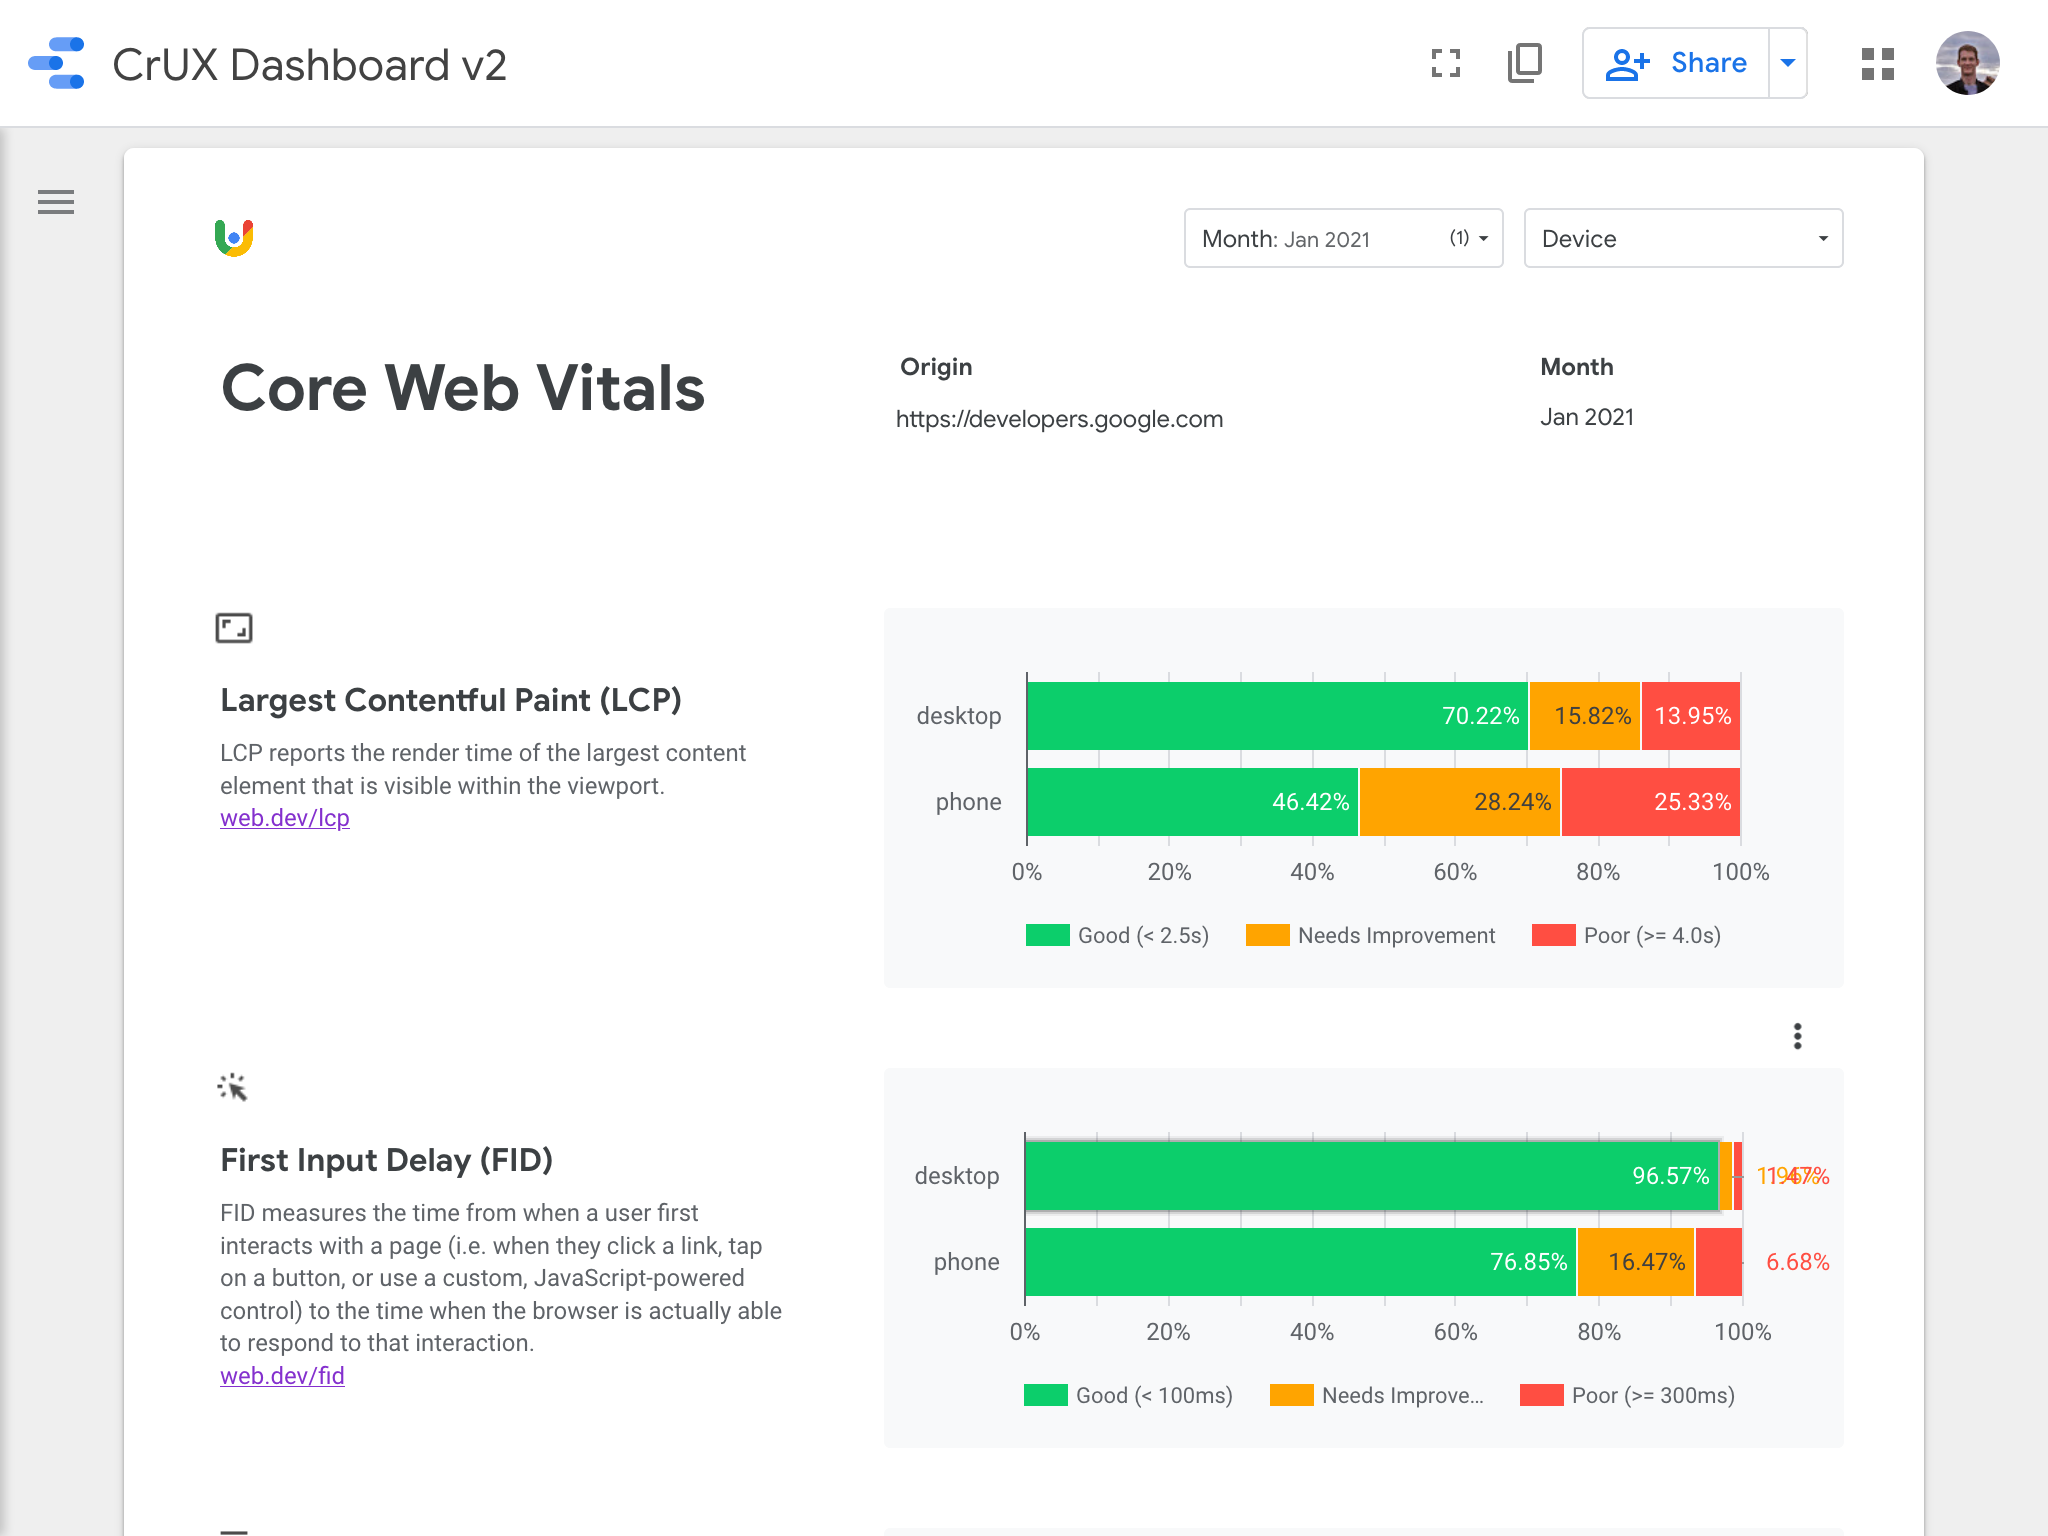Viewport: 2048px width, 1536px height.
Task: Open the user account avatar
Action: 1966,64
